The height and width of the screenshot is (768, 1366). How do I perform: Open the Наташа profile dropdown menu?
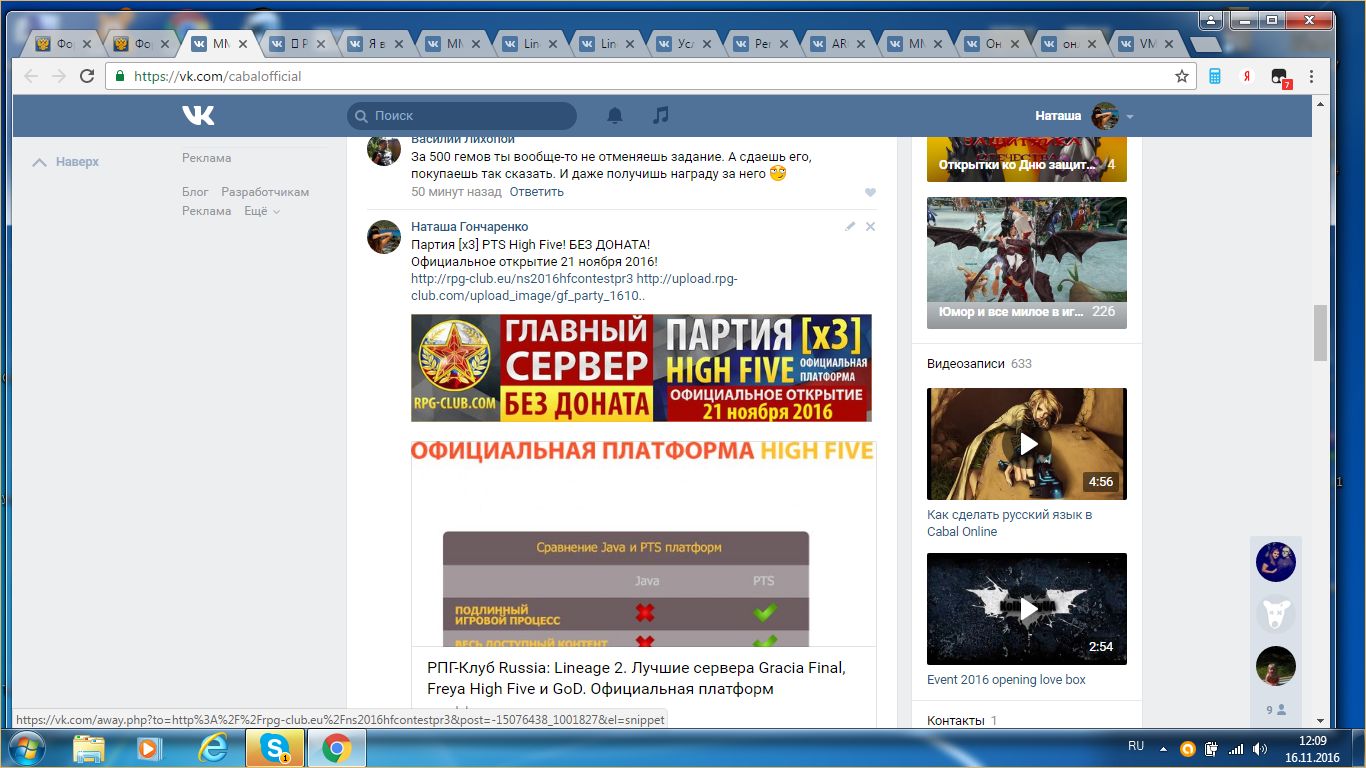(1085, 116)
